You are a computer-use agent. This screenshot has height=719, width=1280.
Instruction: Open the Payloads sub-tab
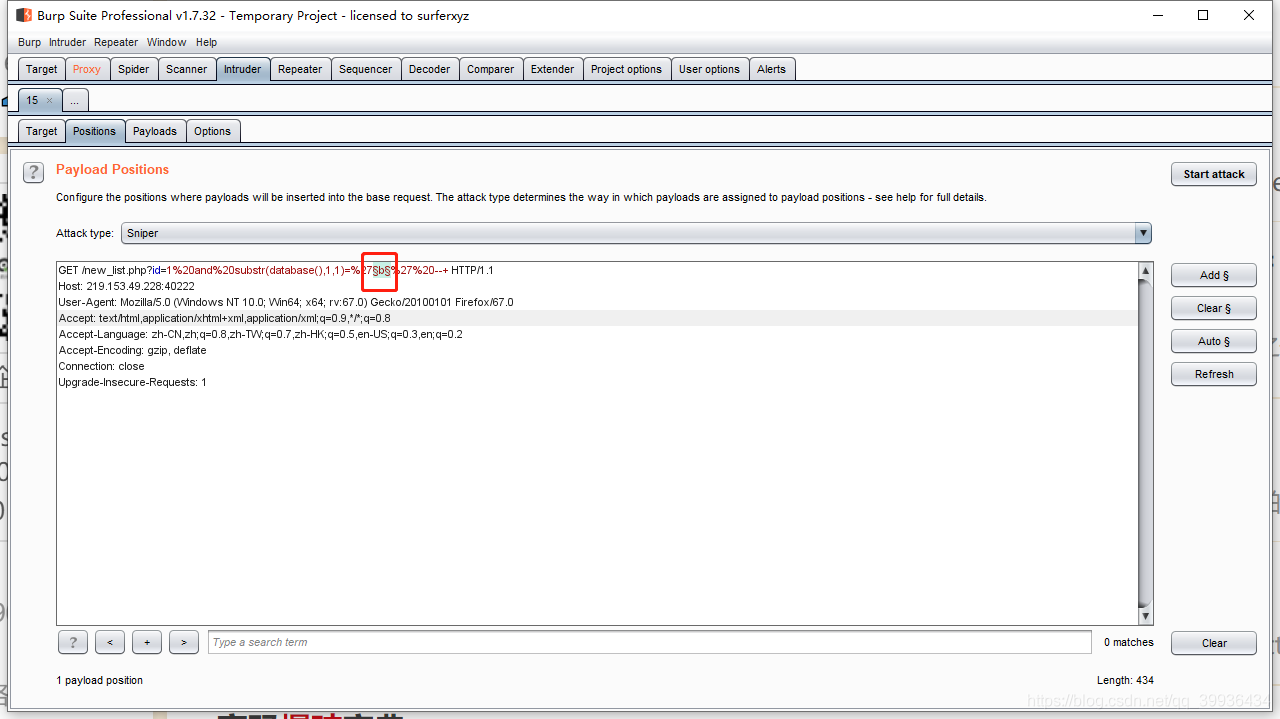[155, 131]
